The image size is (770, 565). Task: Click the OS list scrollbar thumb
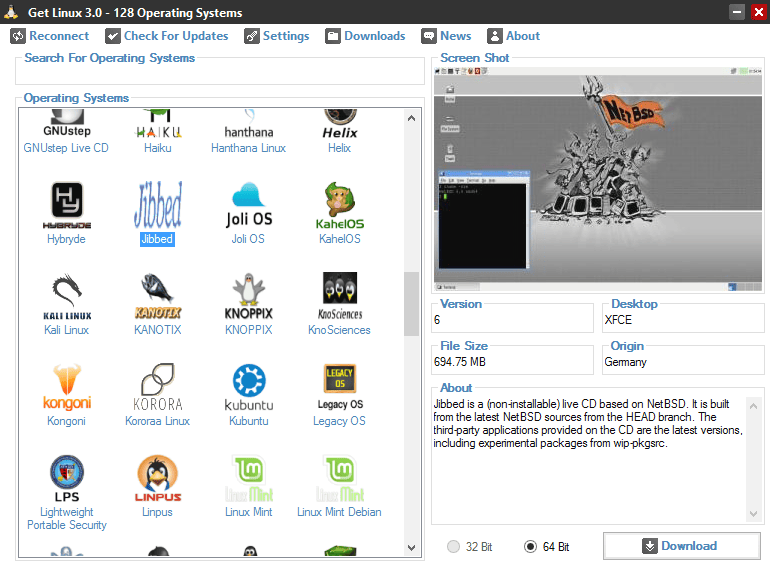(412, 304)
